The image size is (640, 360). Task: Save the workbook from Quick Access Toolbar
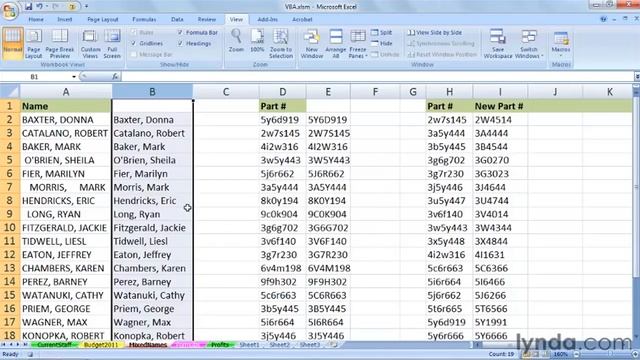tap(28, 7)
